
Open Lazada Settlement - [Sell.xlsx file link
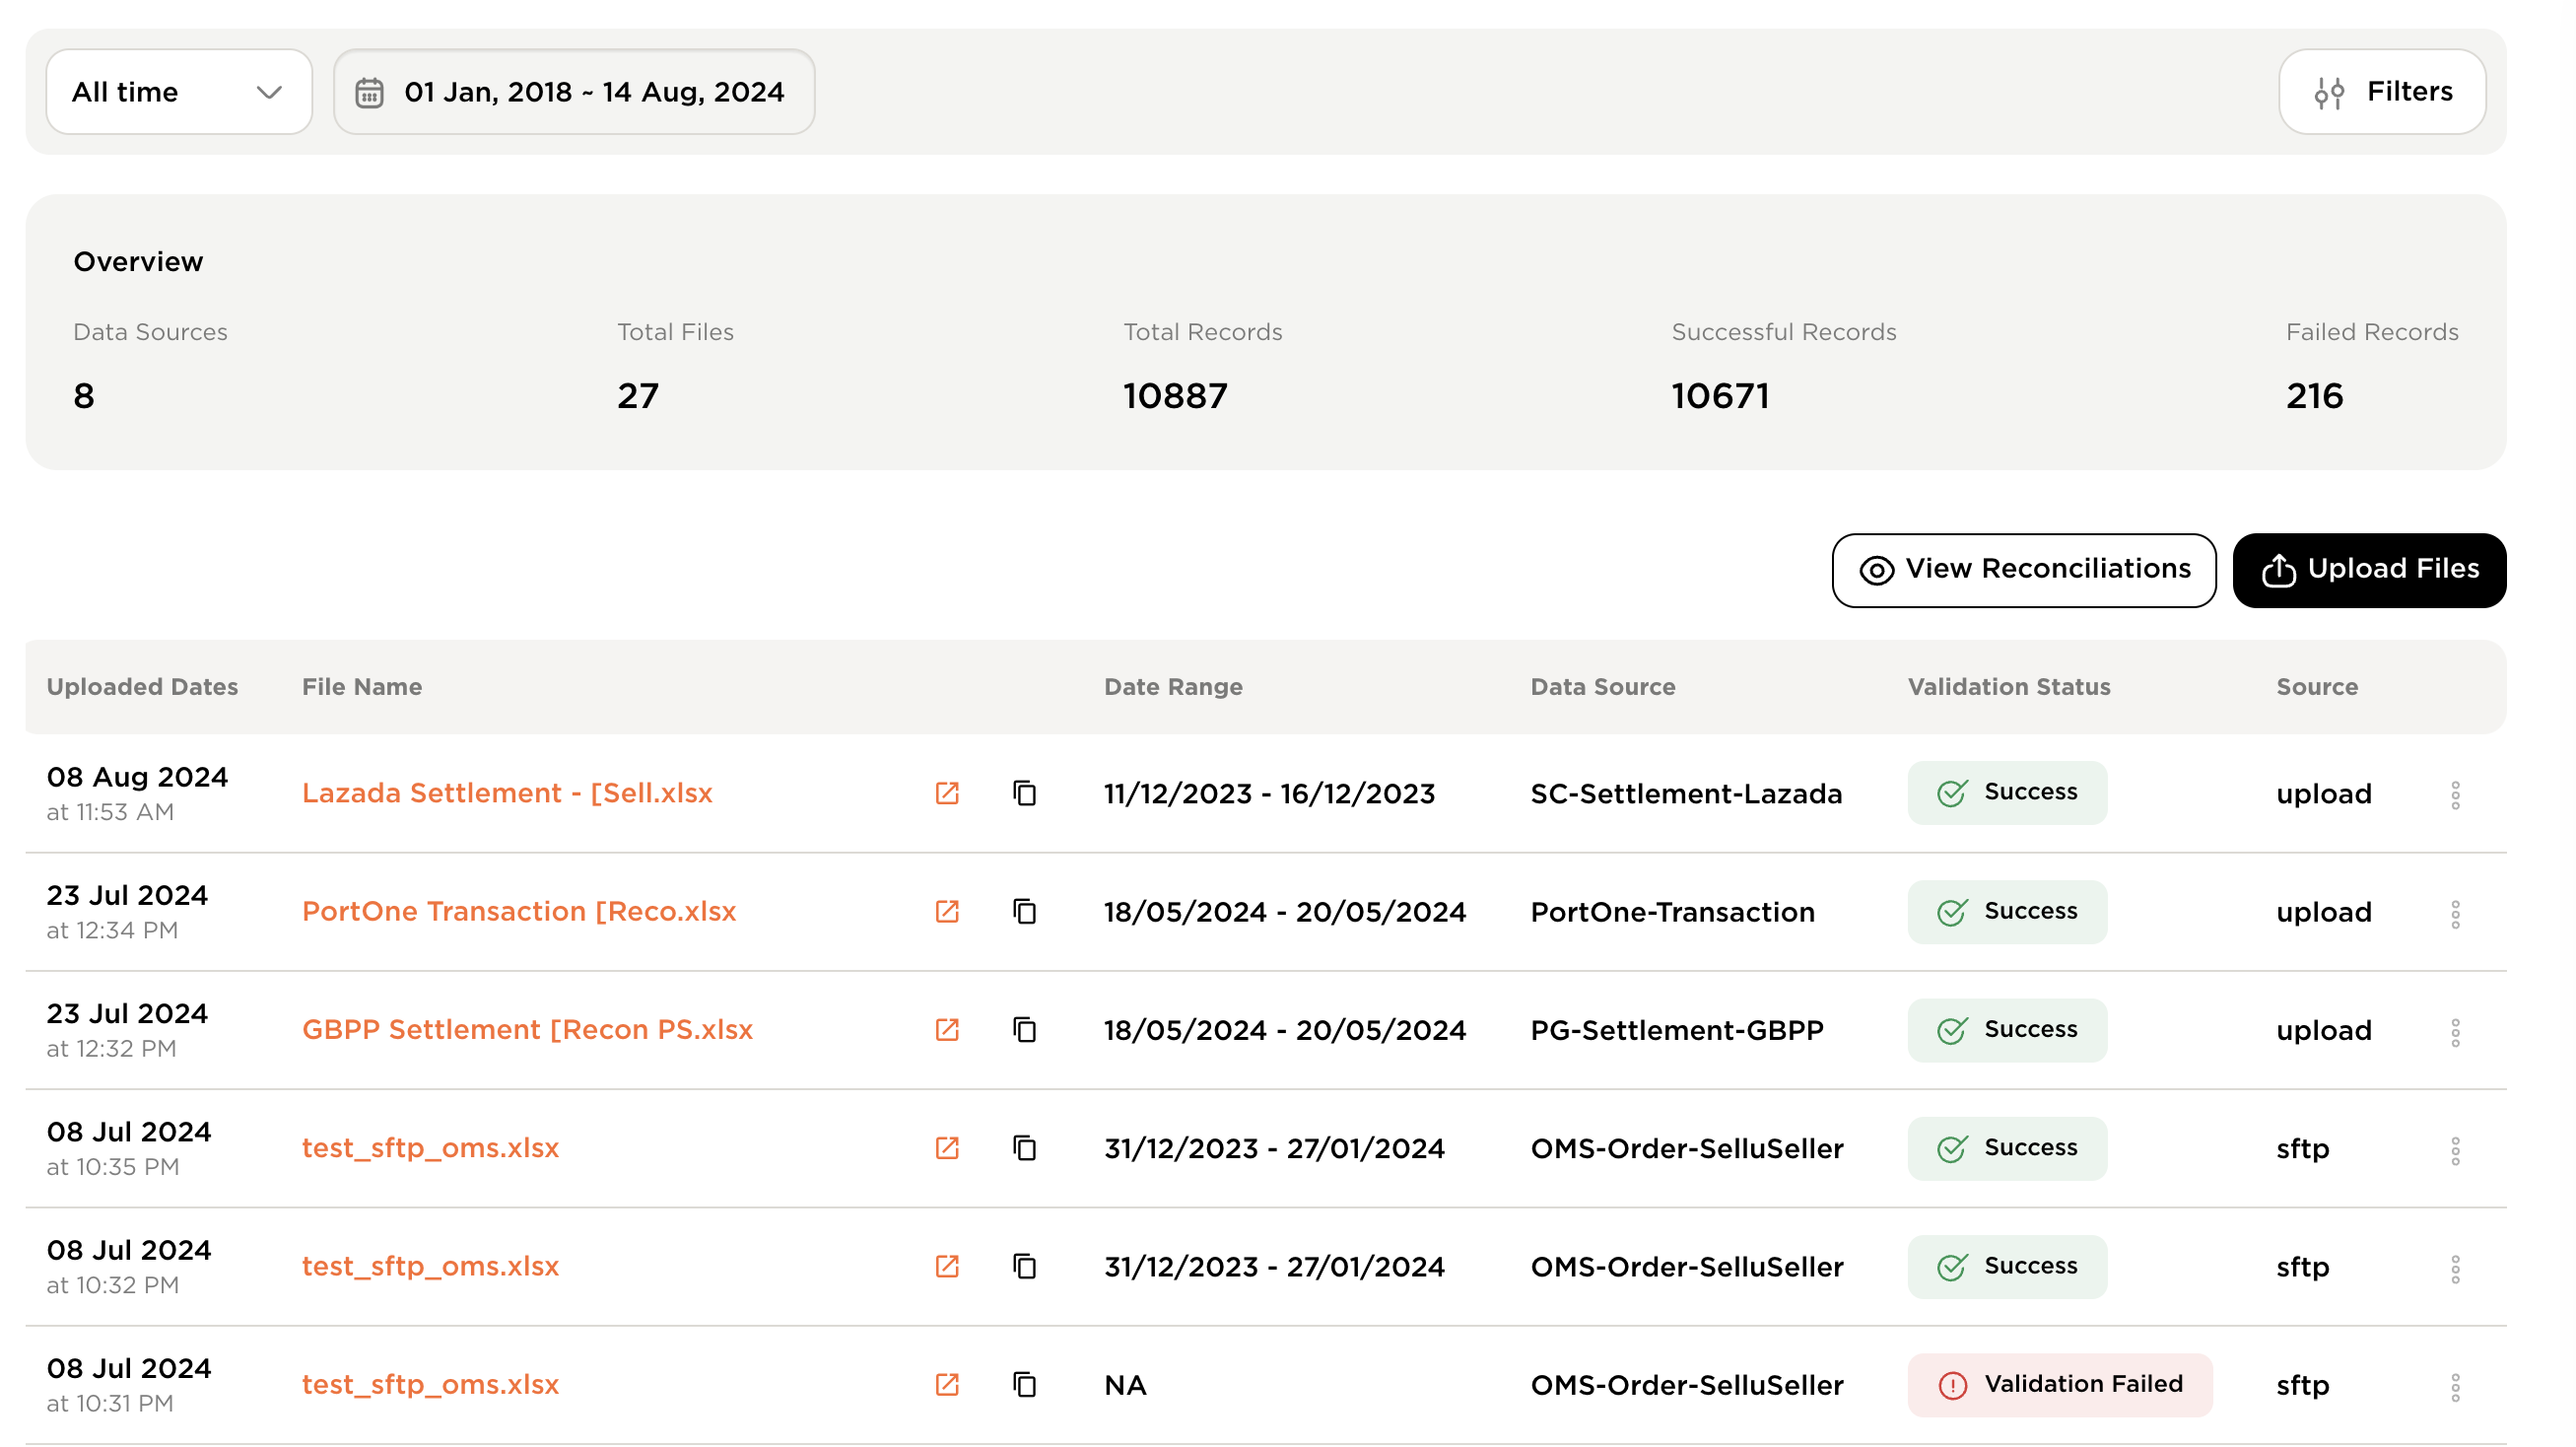[x=507, y=793]
